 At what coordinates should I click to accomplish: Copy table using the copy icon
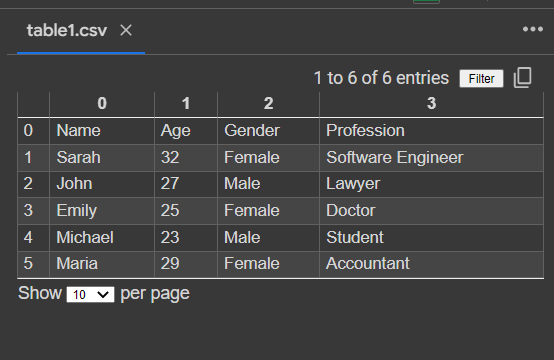523,78
